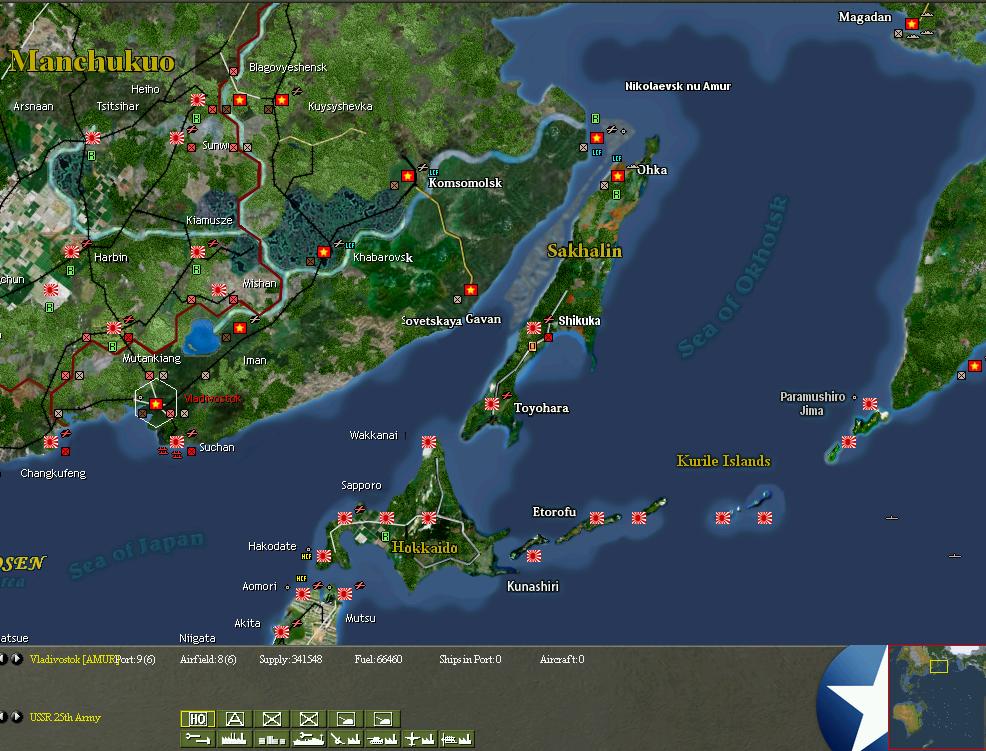Screen dimensions: 986x751
Task: Click the Fuel: 66460 readout
Action: click(x=378, y=659)
